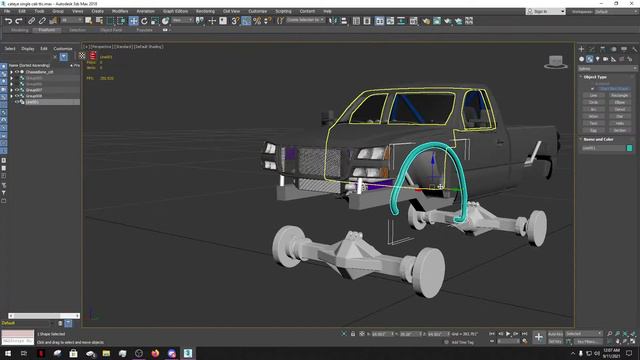The image size is (640, 360).
Task: Toggle visibility eye of ChassisBone_cab
Action: click(x=17, y=72)
